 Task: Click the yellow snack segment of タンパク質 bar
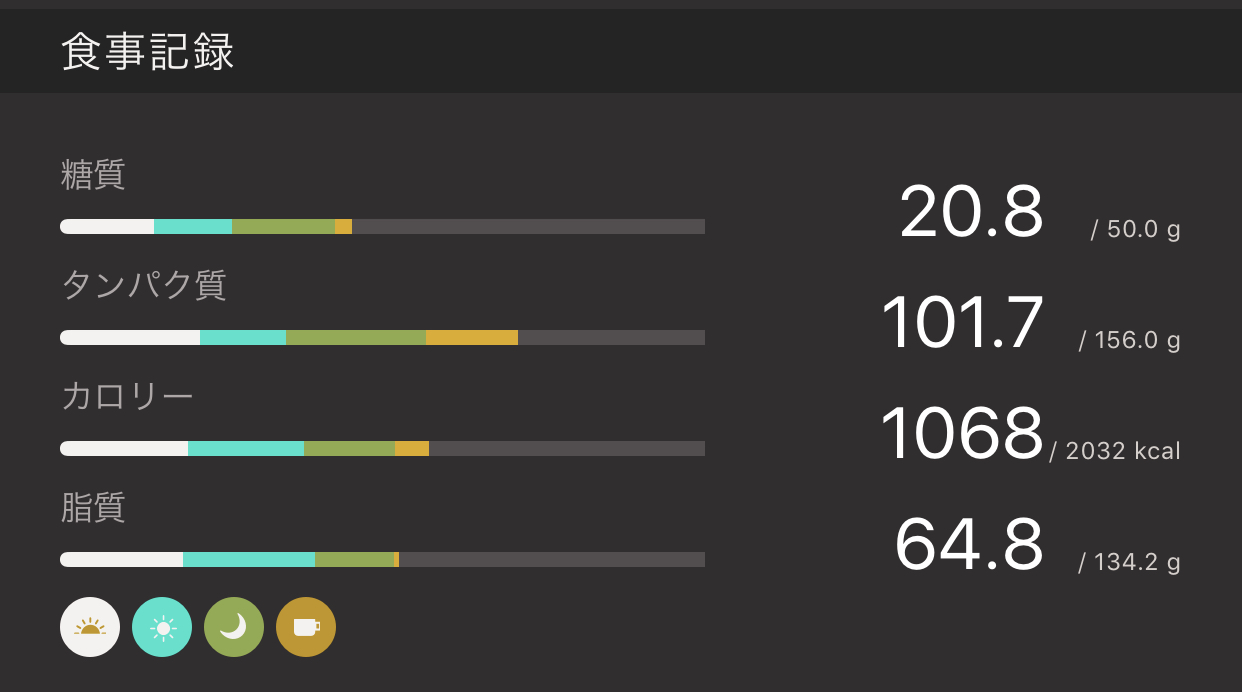pyautogui.click(x=472, y=338)
